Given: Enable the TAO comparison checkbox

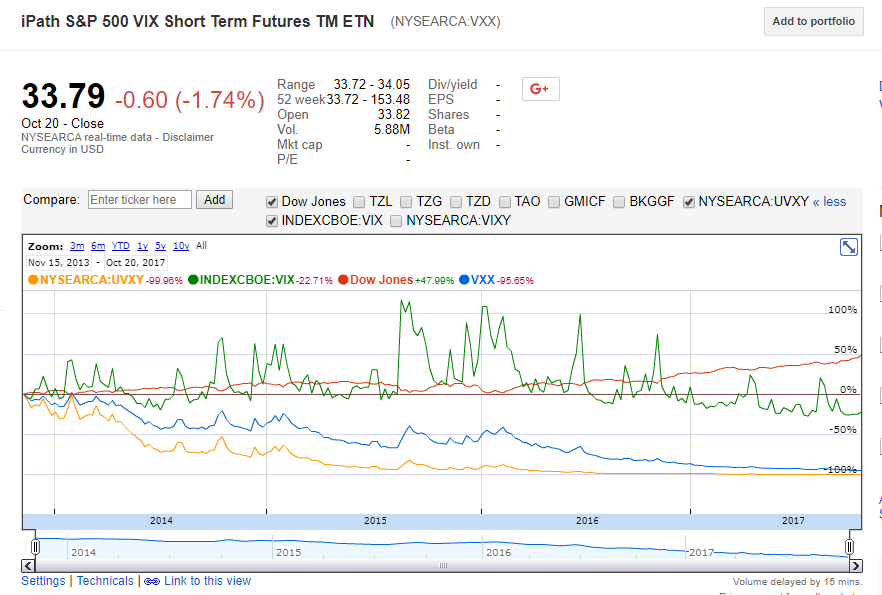Looking at the screenshot, I should tap(505, 202).
